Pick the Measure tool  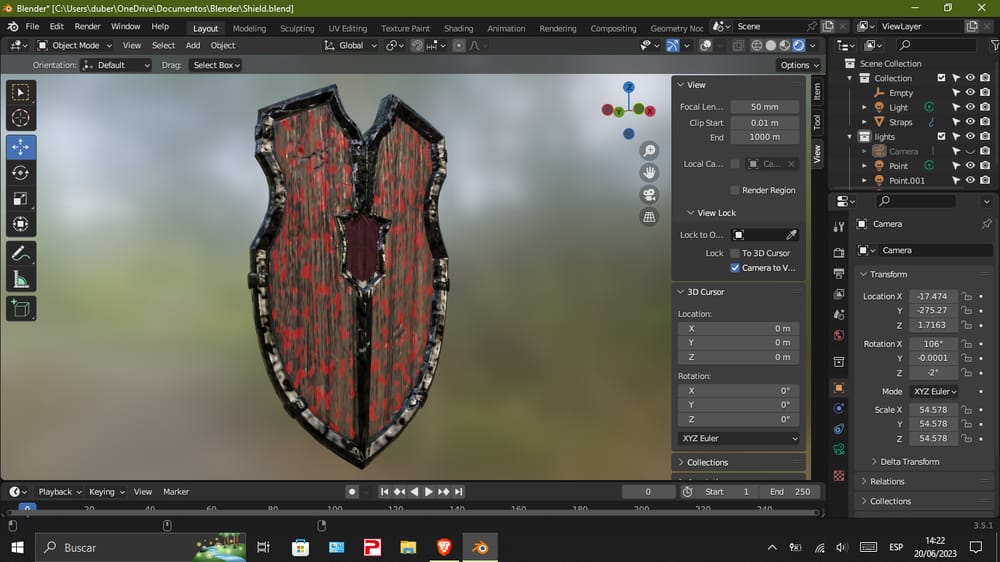pyautogui.click(x=20, y=279)
